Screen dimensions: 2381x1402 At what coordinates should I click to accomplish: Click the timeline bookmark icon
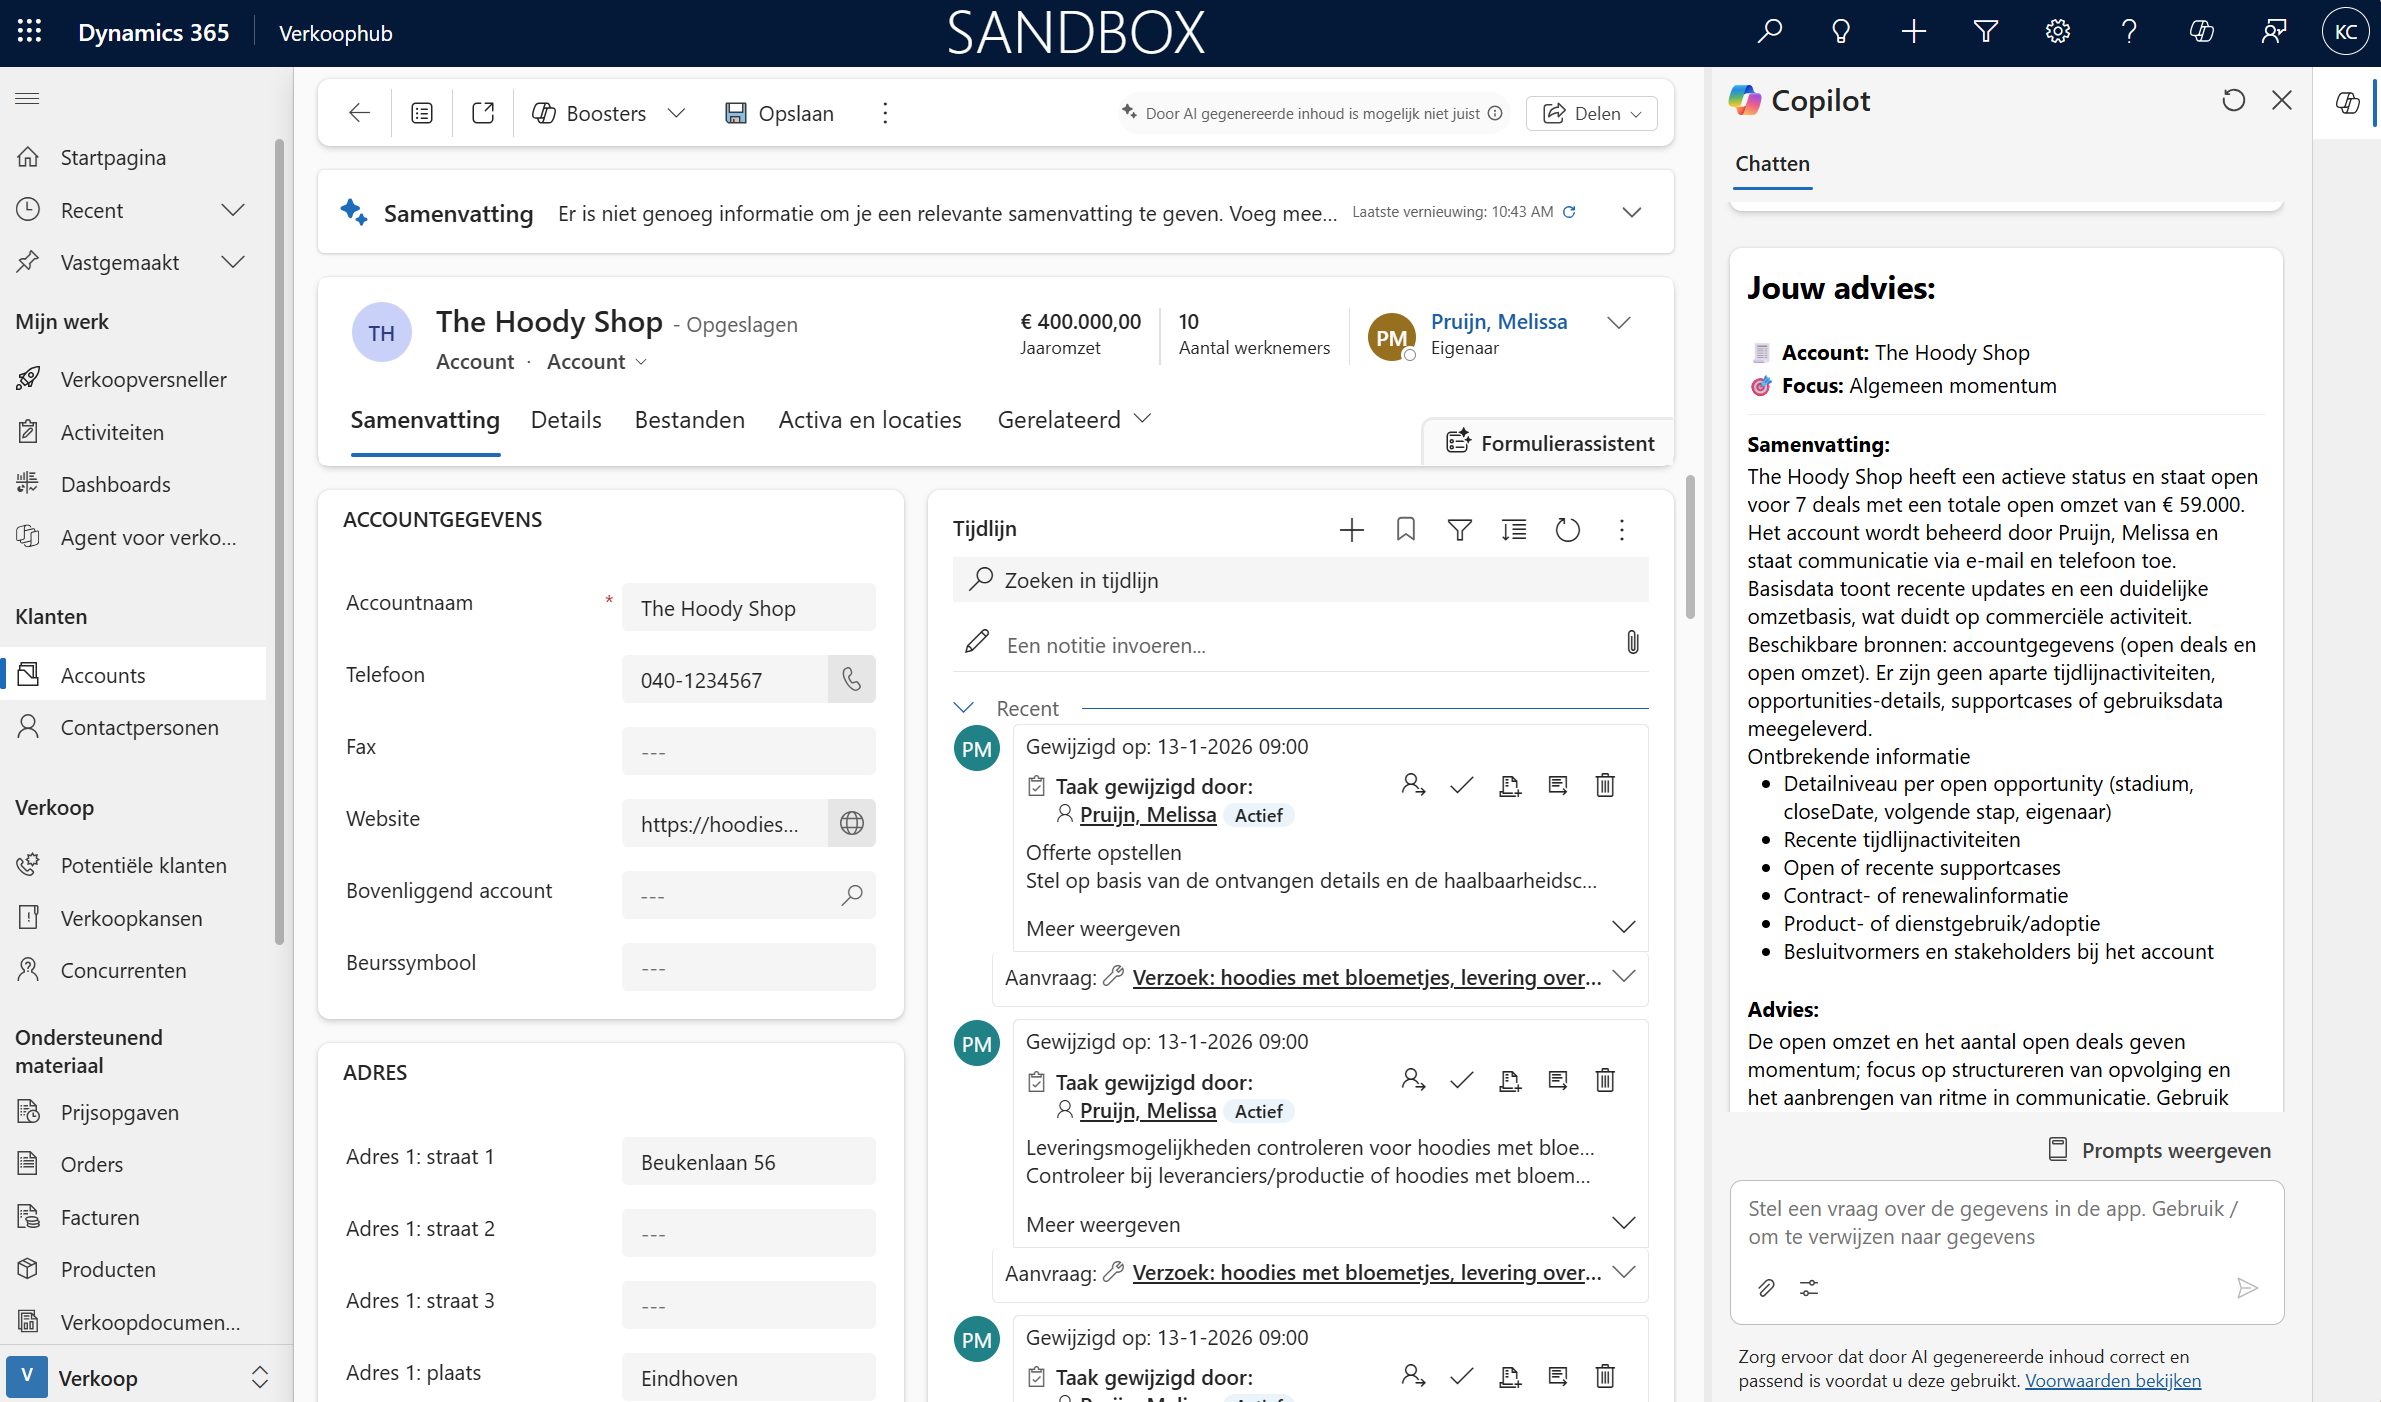click(1405, 529)
